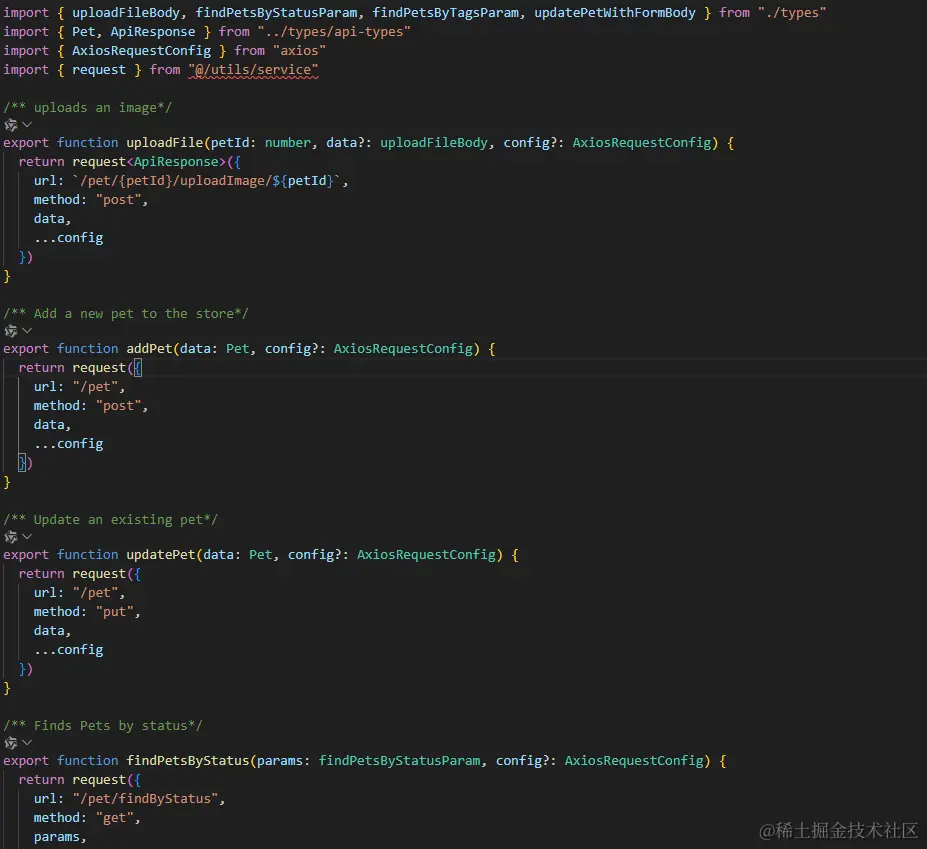The height and width of the screenshot is (849, 927).
Task: Click the "get" method string
Action: (115, 818)
